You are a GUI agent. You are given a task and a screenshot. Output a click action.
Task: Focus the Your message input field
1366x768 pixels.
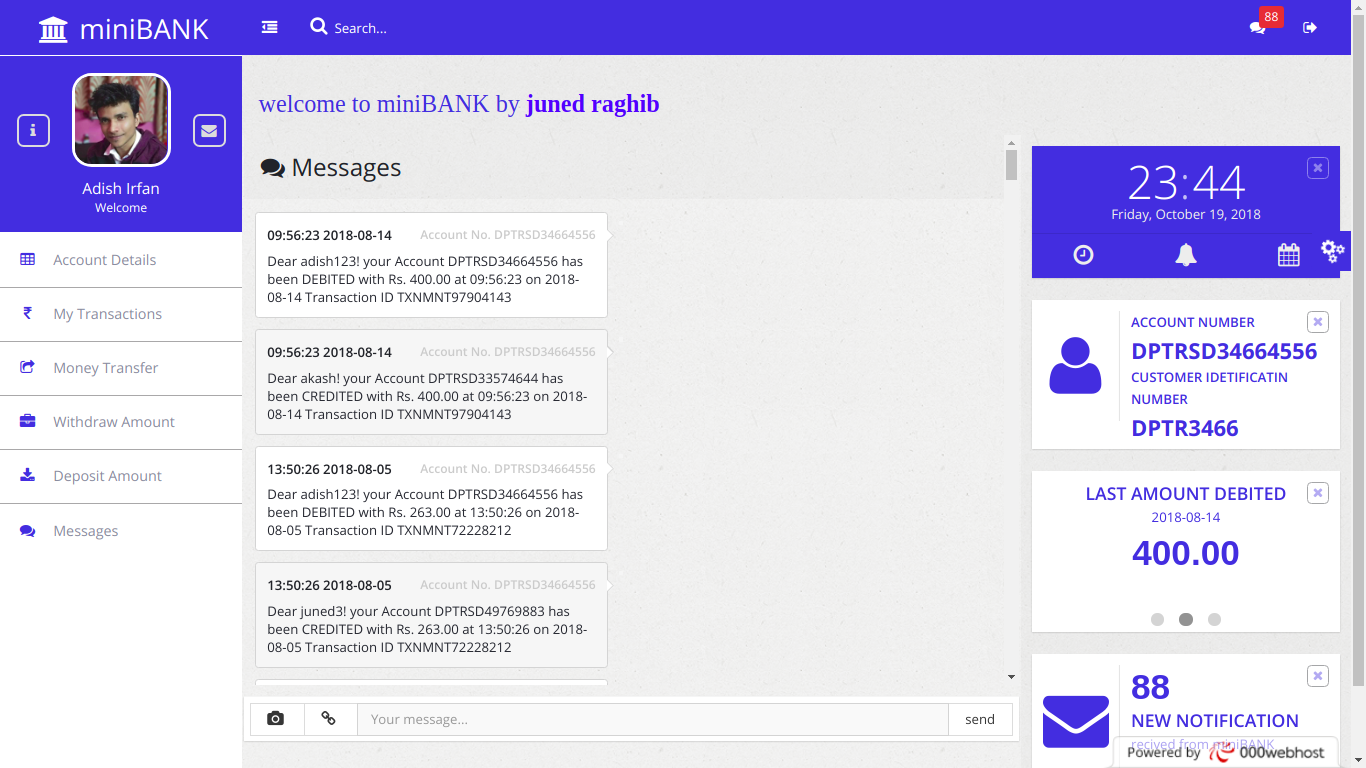[x=653, y=719]
